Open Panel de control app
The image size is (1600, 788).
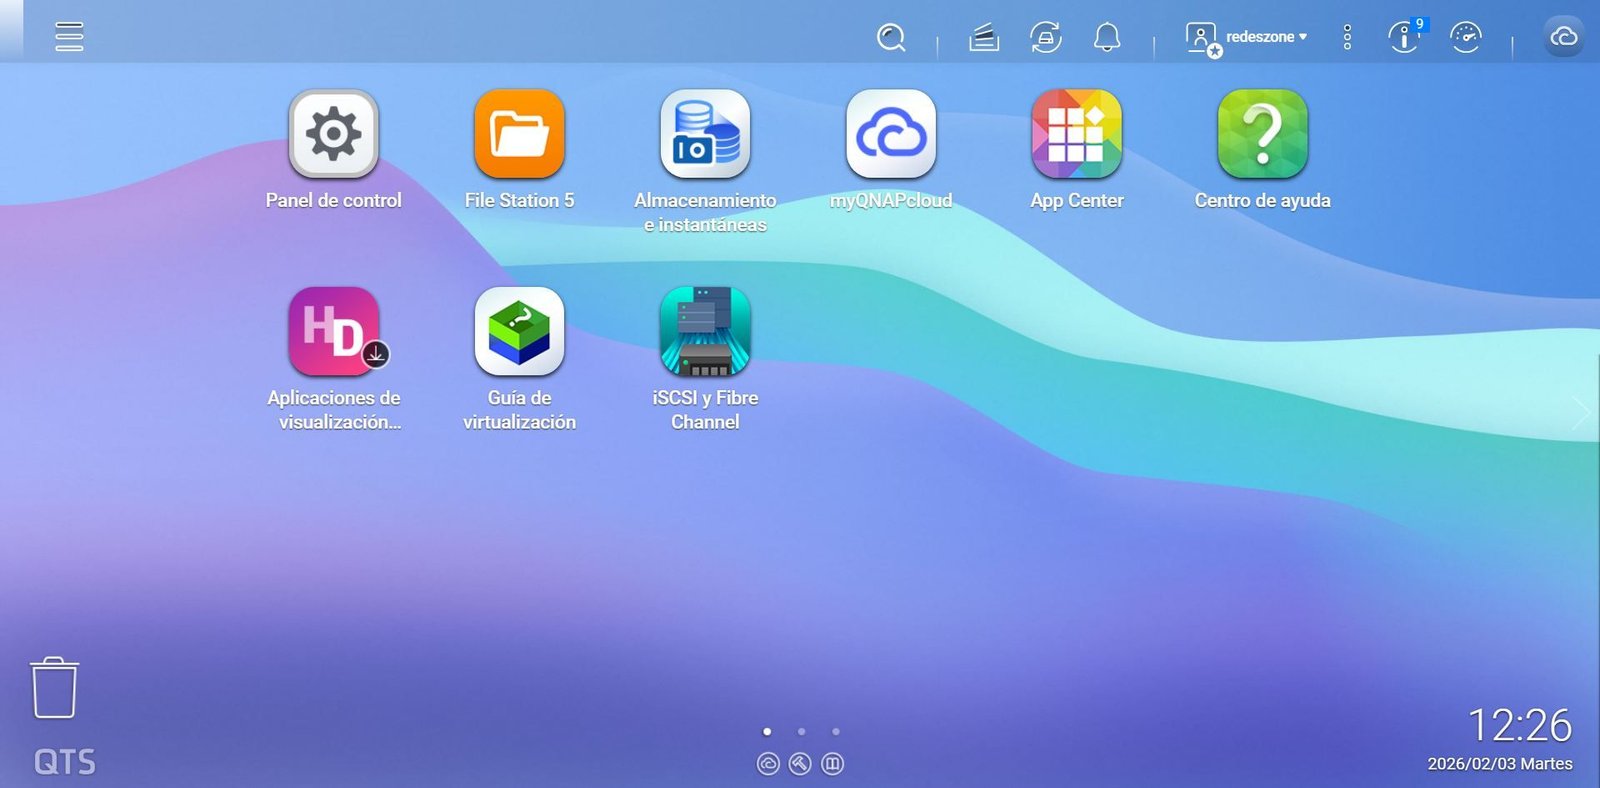point(333,134)
